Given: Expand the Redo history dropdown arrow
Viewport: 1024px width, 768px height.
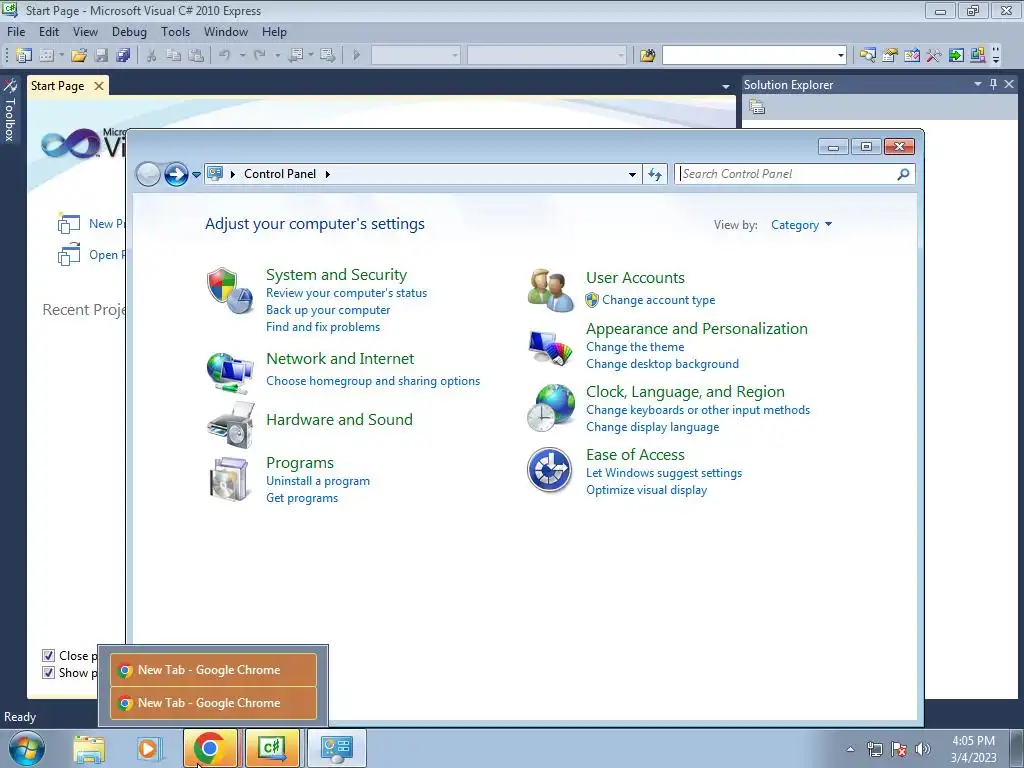Looking at the screenshot, I should [x=277, y=56].
